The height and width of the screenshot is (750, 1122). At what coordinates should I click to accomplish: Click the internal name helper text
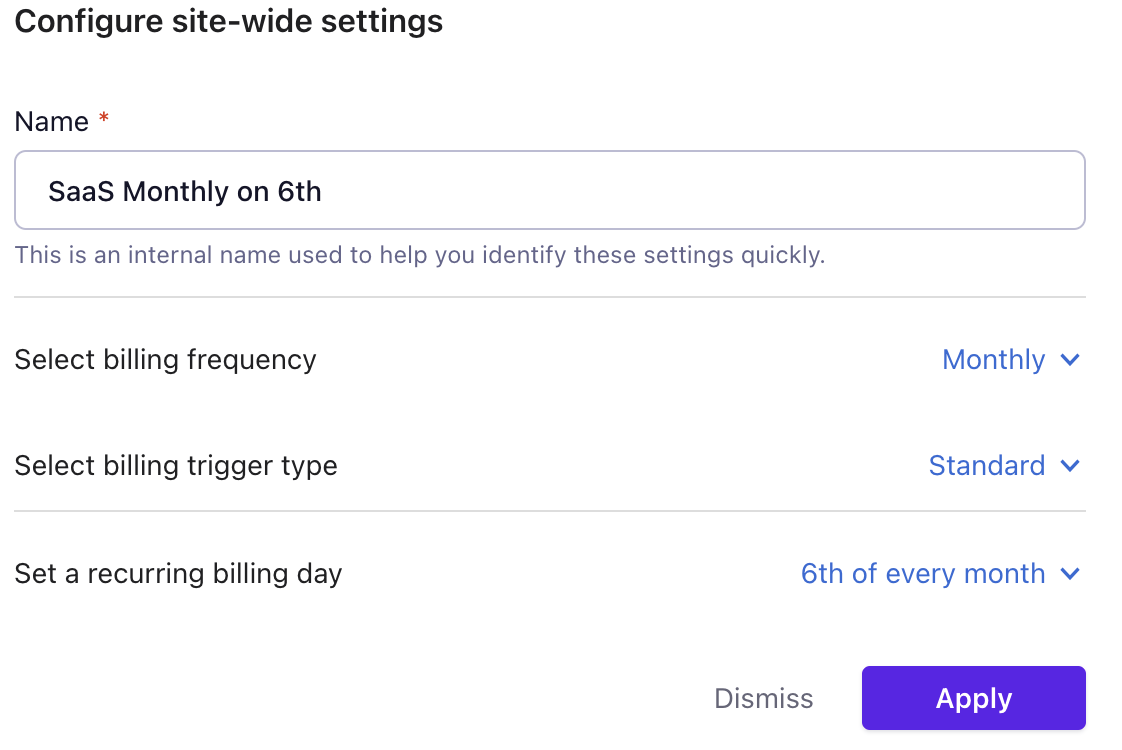[x=419, y=255]
